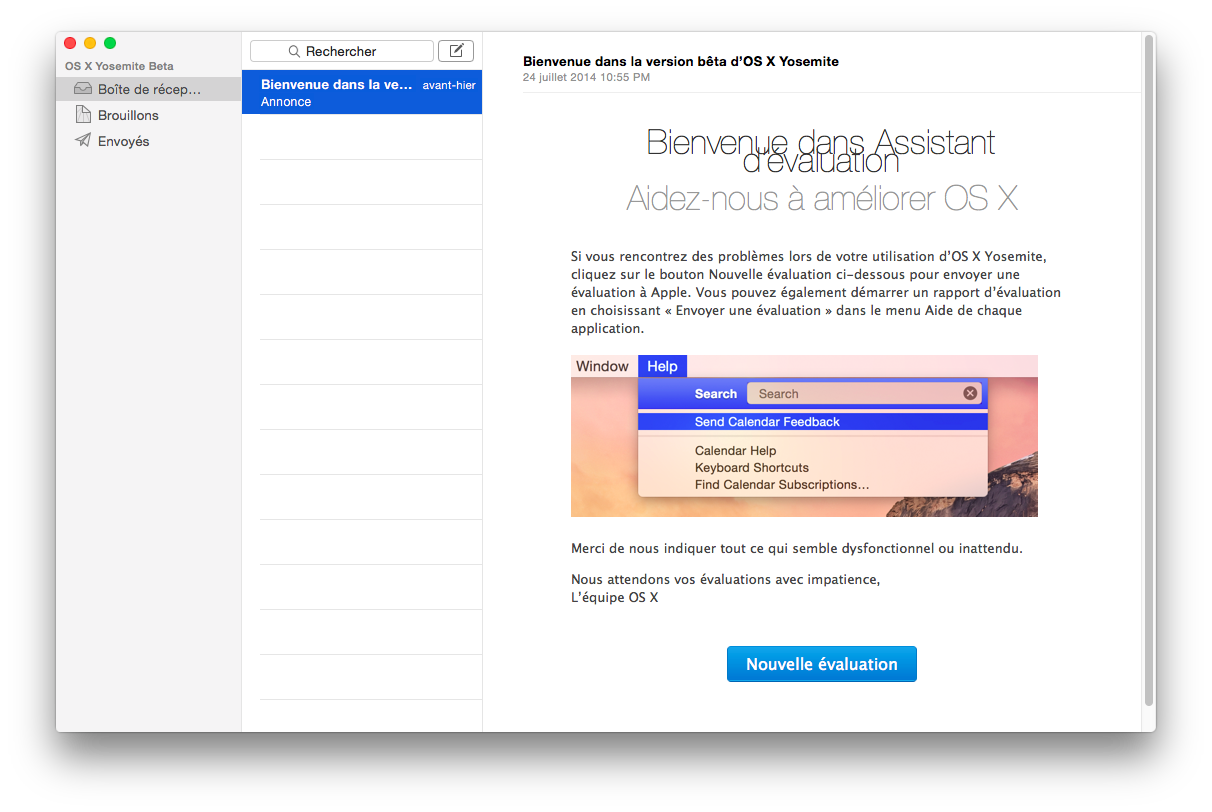Click the date 24 juillet 2014 10:55 PM

586,77
